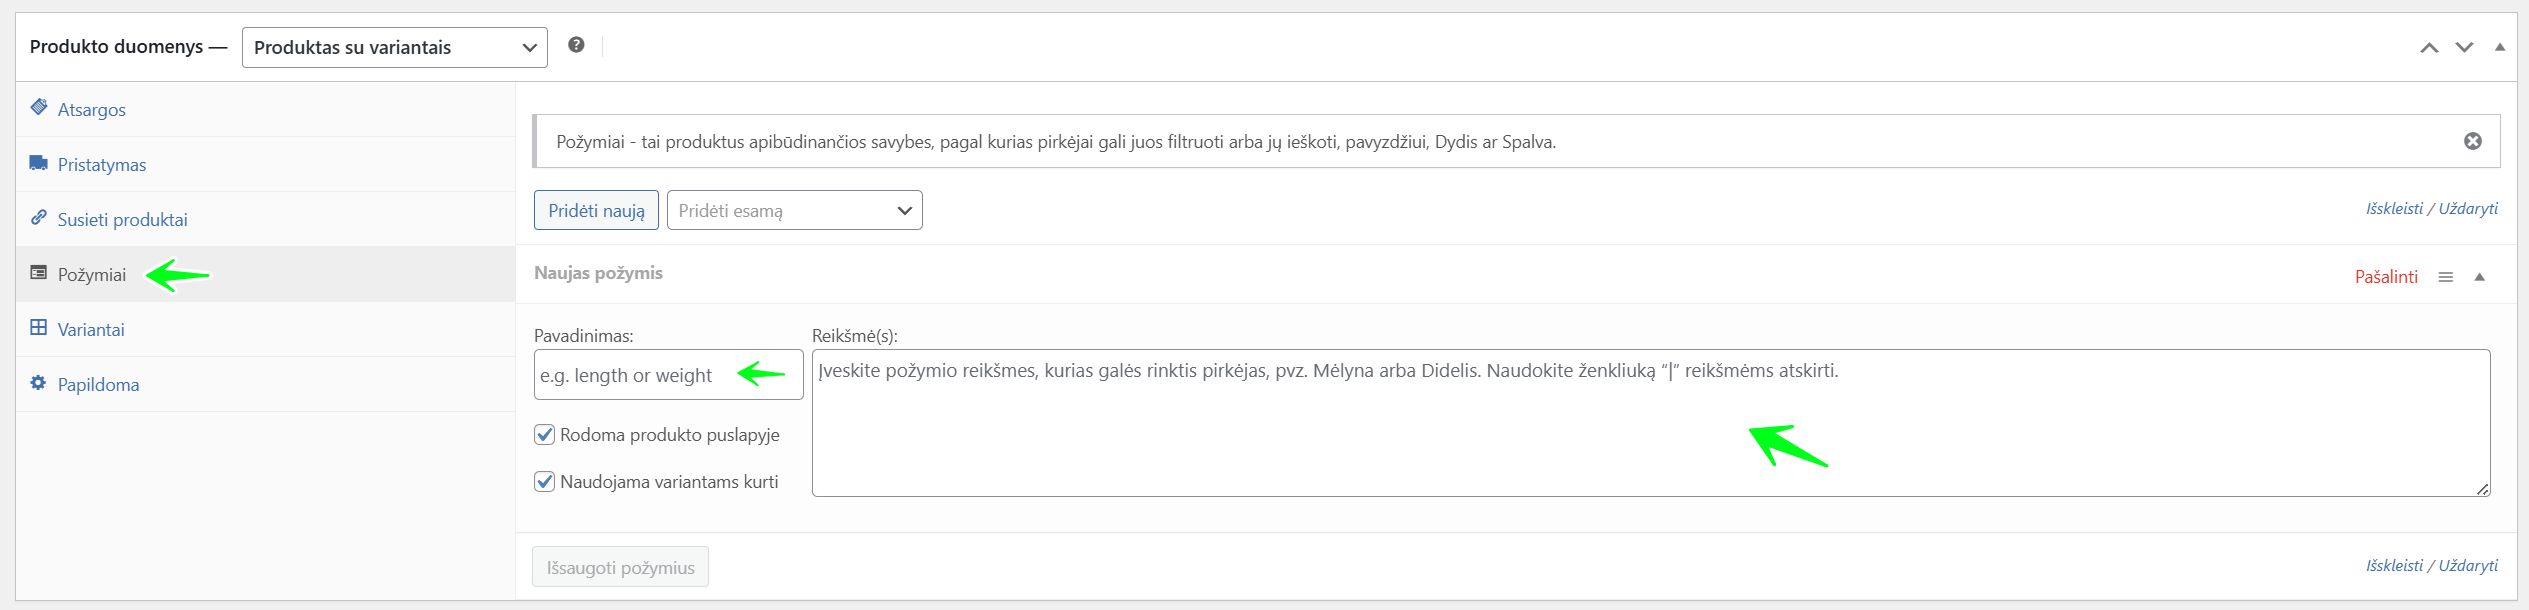Open the Susieti produktai tab
2529x610 pixels.
[x=122, y=219]
